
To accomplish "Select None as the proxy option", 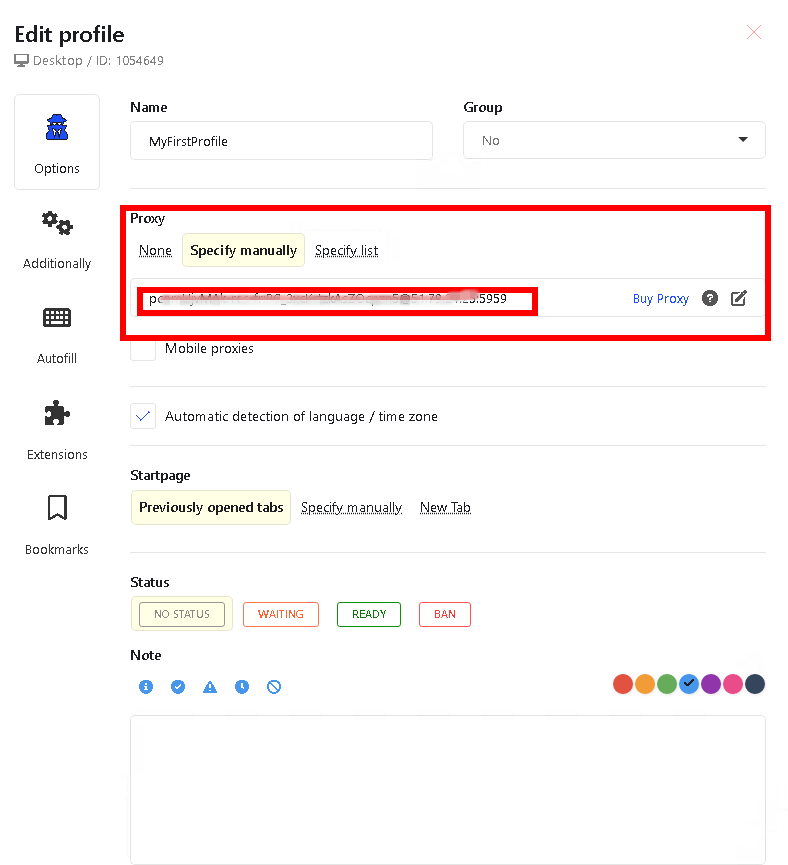I will (x=155, y=250).
